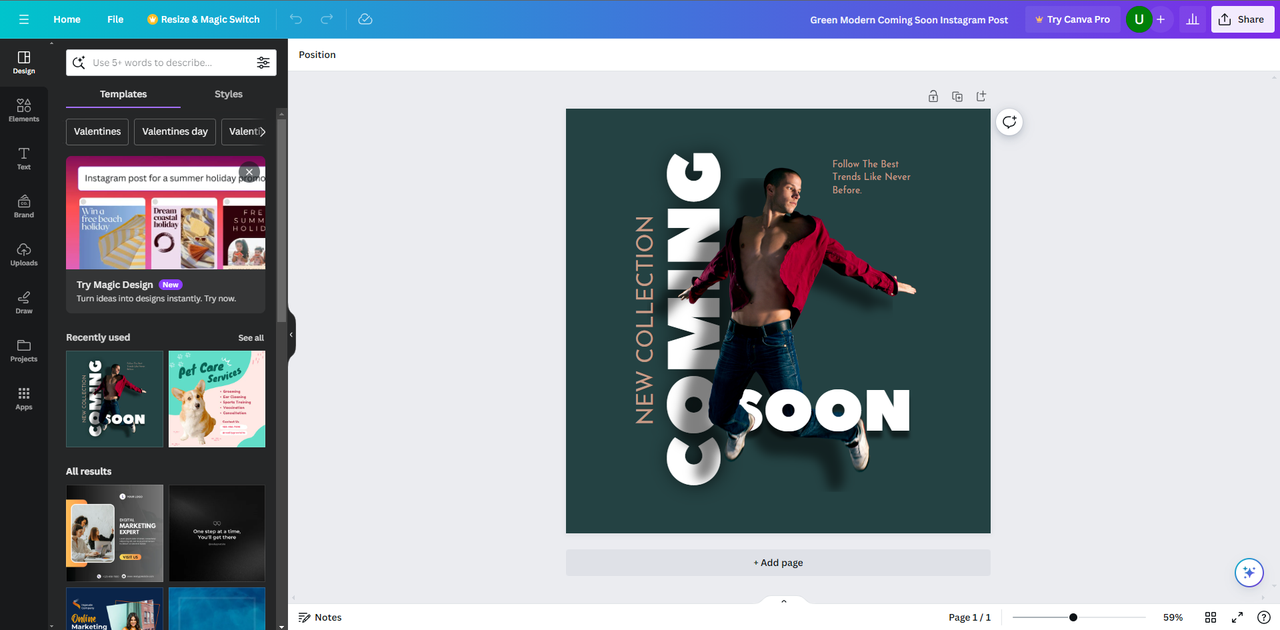
Task: Open the analytics chart icon
Action: [1192, 19]
